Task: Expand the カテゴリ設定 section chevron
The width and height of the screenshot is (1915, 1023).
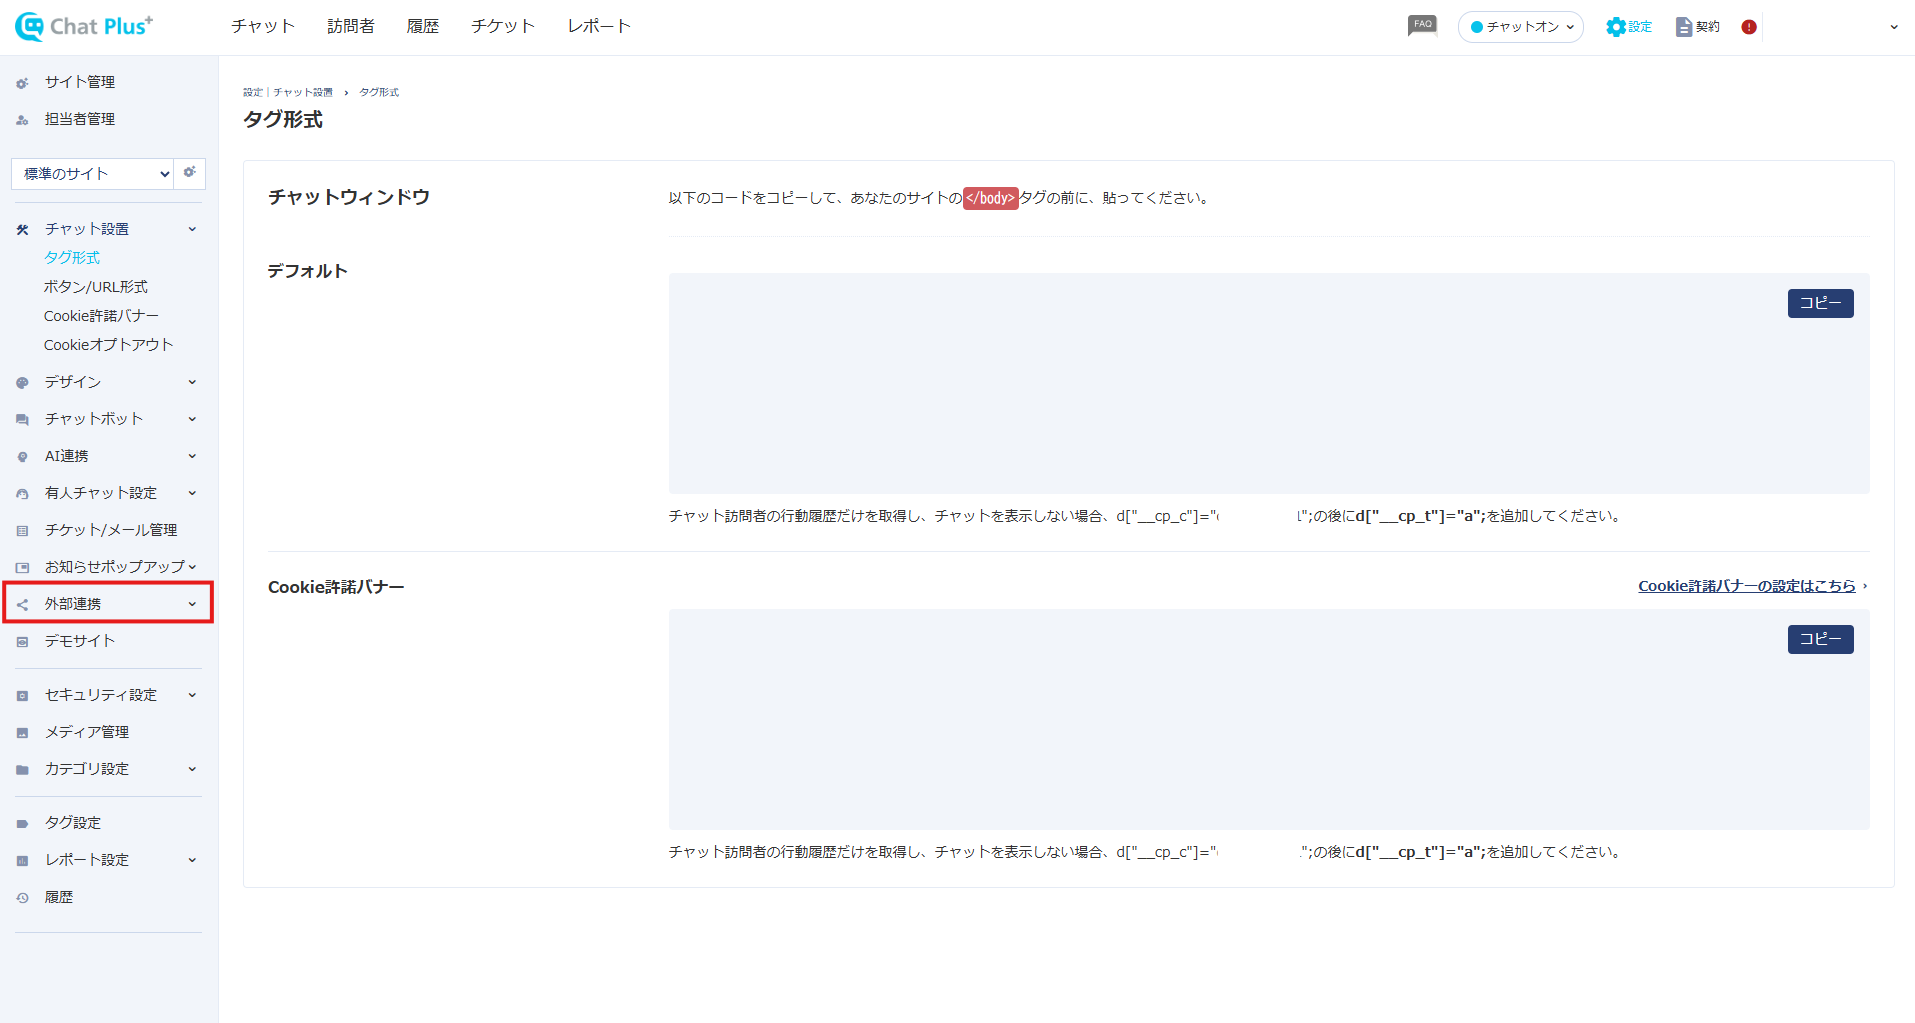Action: pos(192,769)
